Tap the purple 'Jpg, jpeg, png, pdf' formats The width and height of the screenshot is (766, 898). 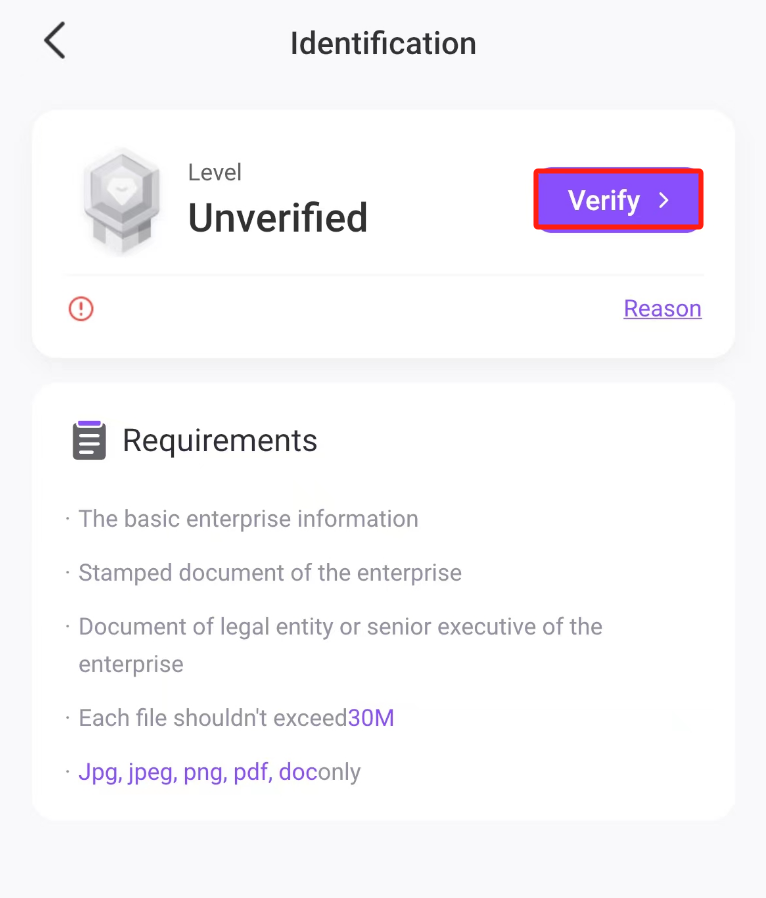(x=175, y=772)
